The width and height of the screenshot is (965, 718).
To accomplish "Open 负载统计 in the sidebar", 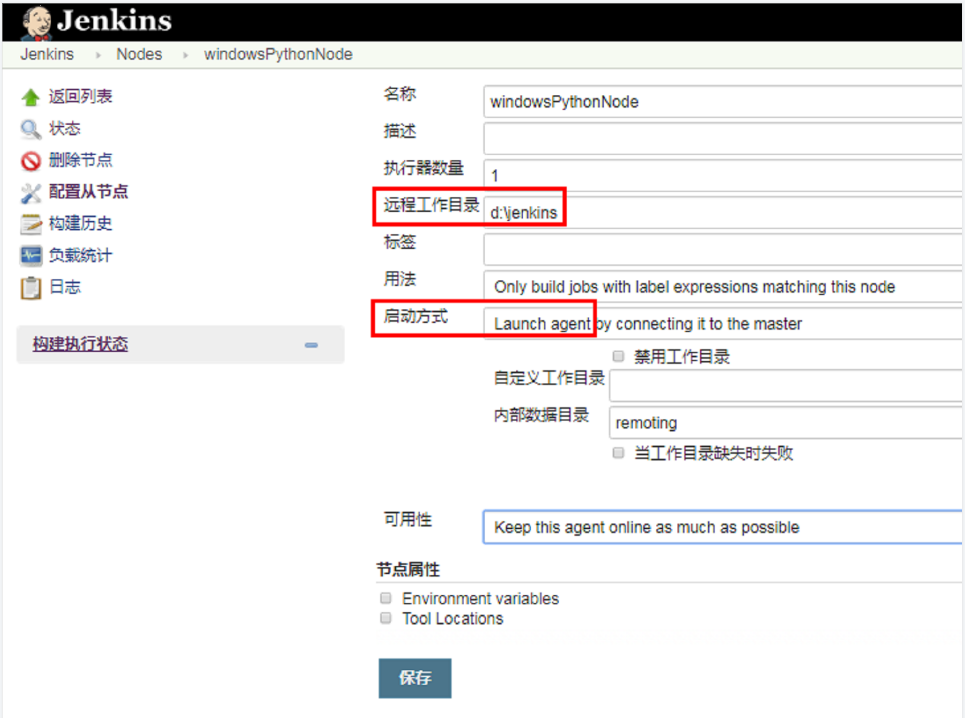I will 81,255.
